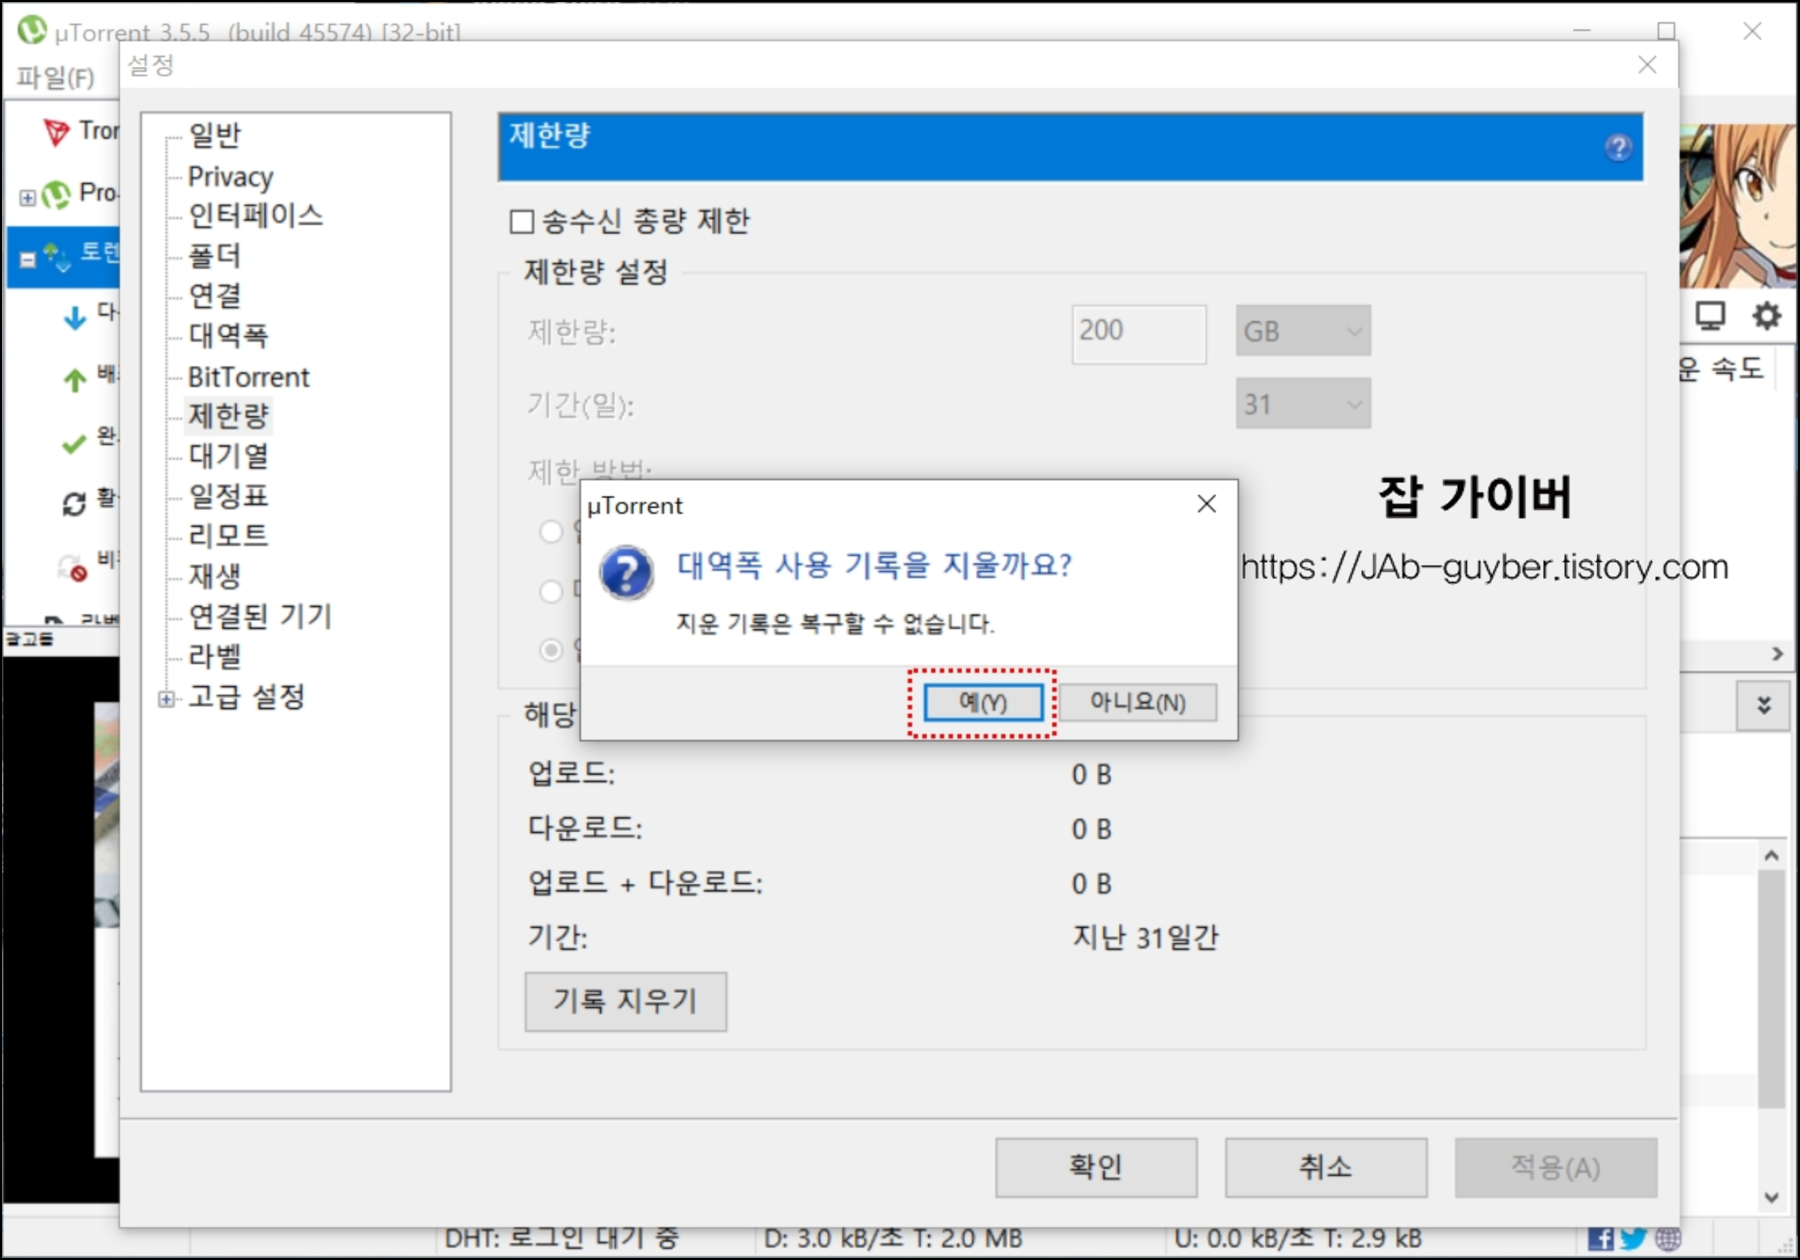Select 제한량 in the settings tree
This screenshot has width=1800, height=1260.
click(x=228, y=416)
